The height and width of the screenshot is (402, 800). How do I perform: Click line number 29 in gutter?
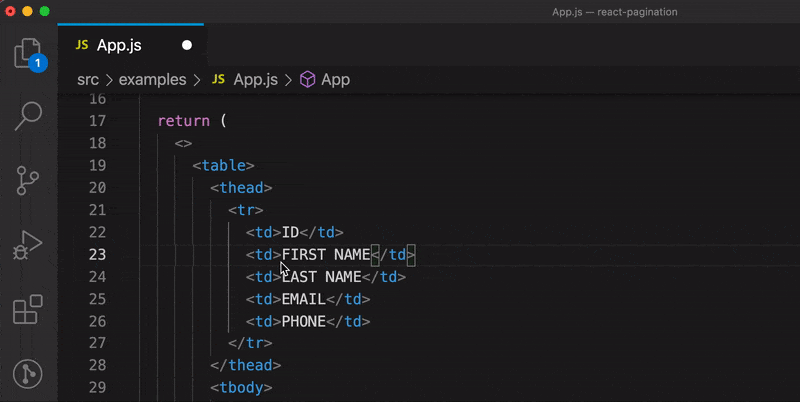click(x=97, y=388)
